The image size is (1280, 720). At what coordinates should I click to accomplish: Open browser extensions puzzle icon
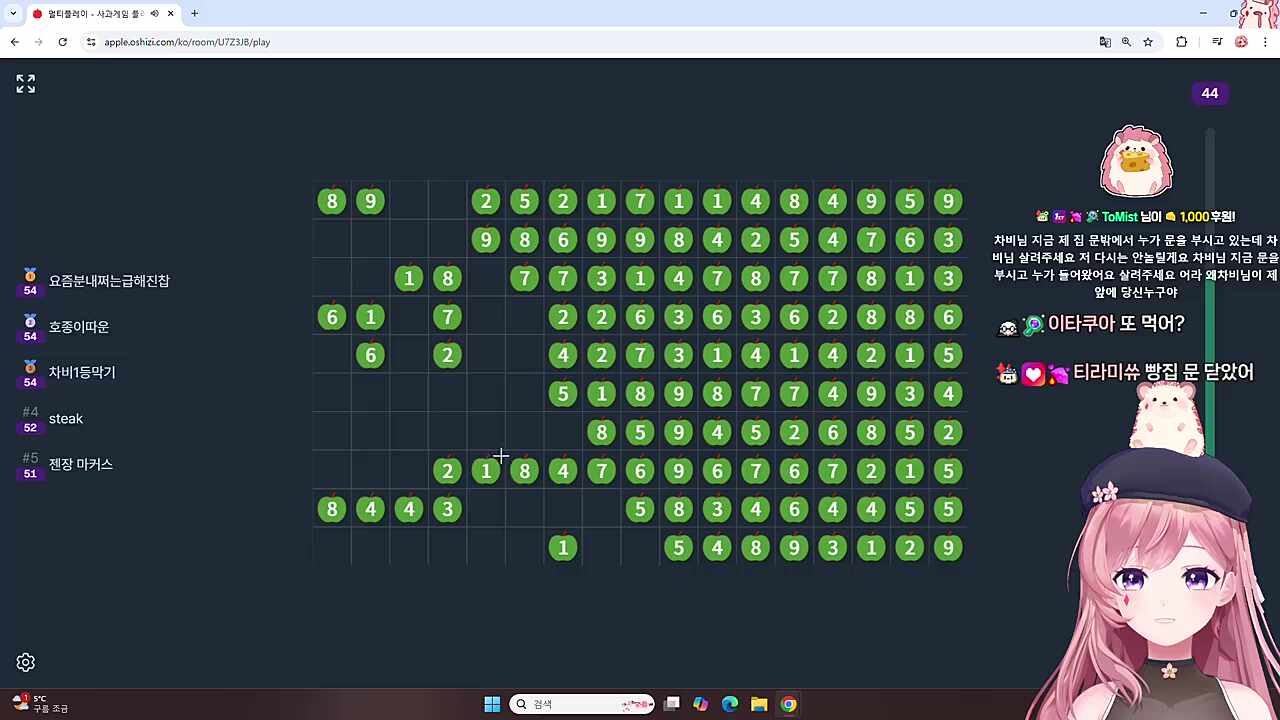pyautogui.click(x=1182, y=42)
